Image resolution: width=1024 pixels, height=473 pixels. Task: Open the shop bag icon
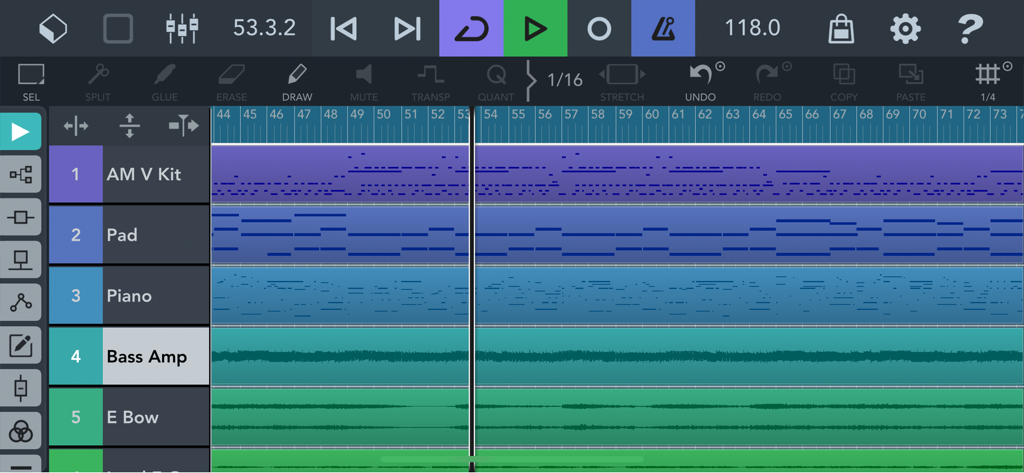click(x=841, y=28)
